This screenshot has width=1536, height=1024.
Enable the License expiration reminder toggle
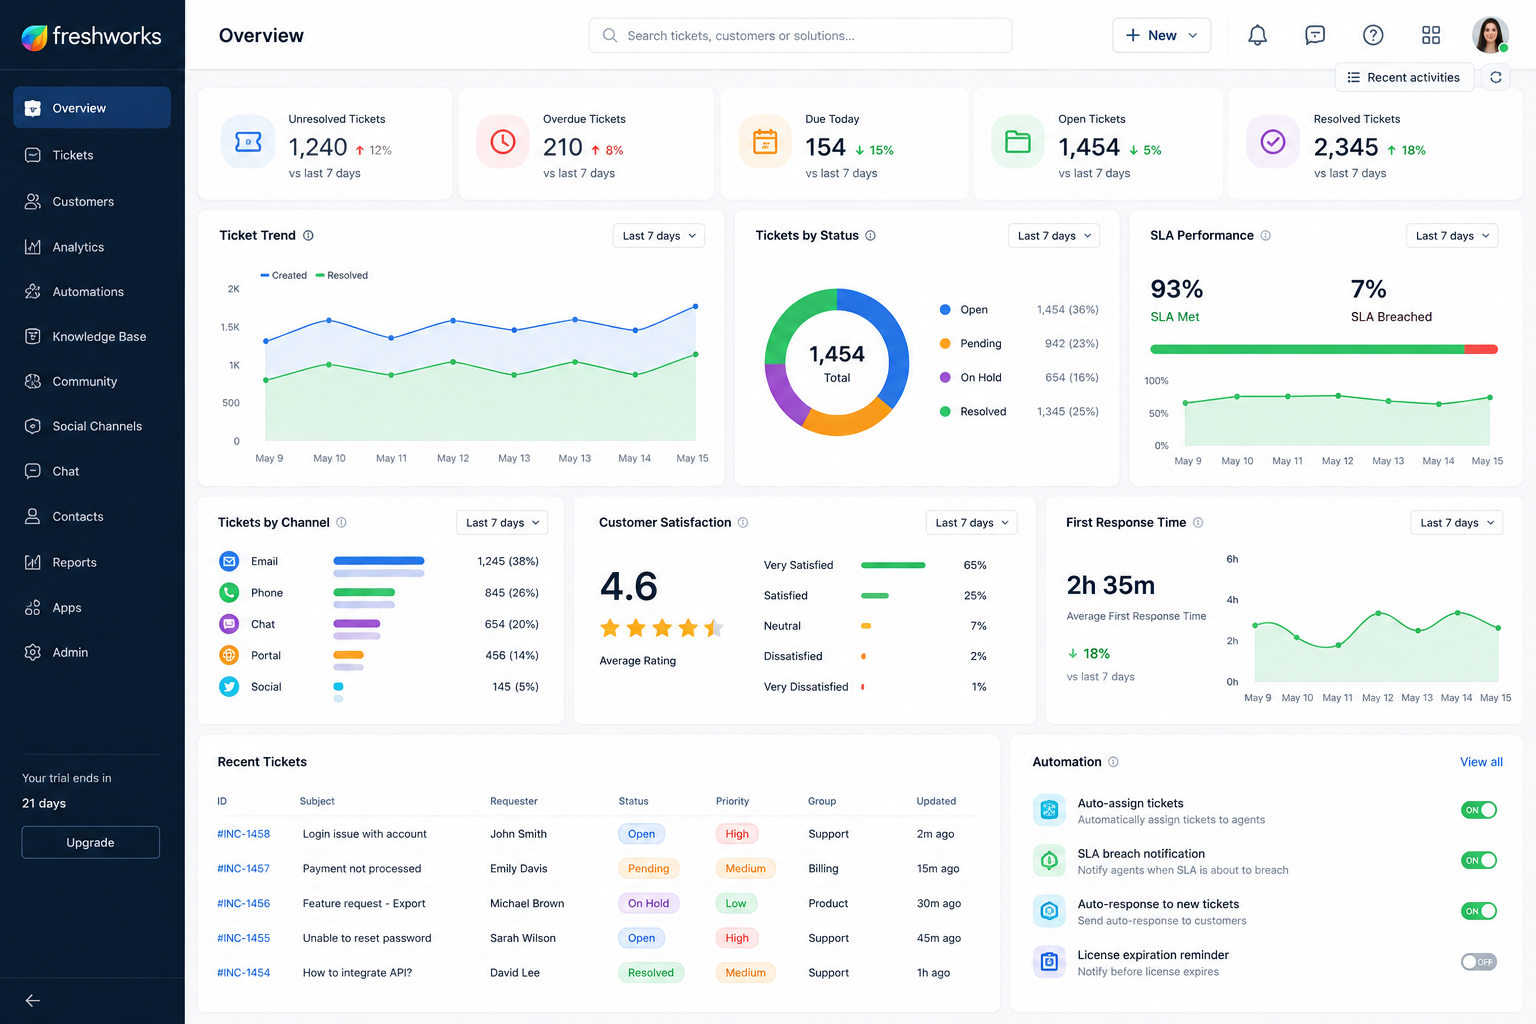(1479, 962)
